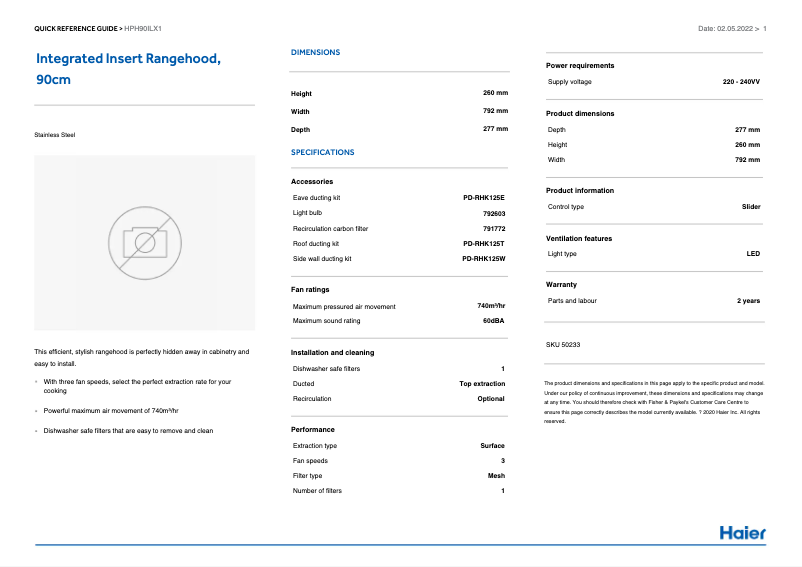
Task: Click the Control type Slider value
Action: 750,207
